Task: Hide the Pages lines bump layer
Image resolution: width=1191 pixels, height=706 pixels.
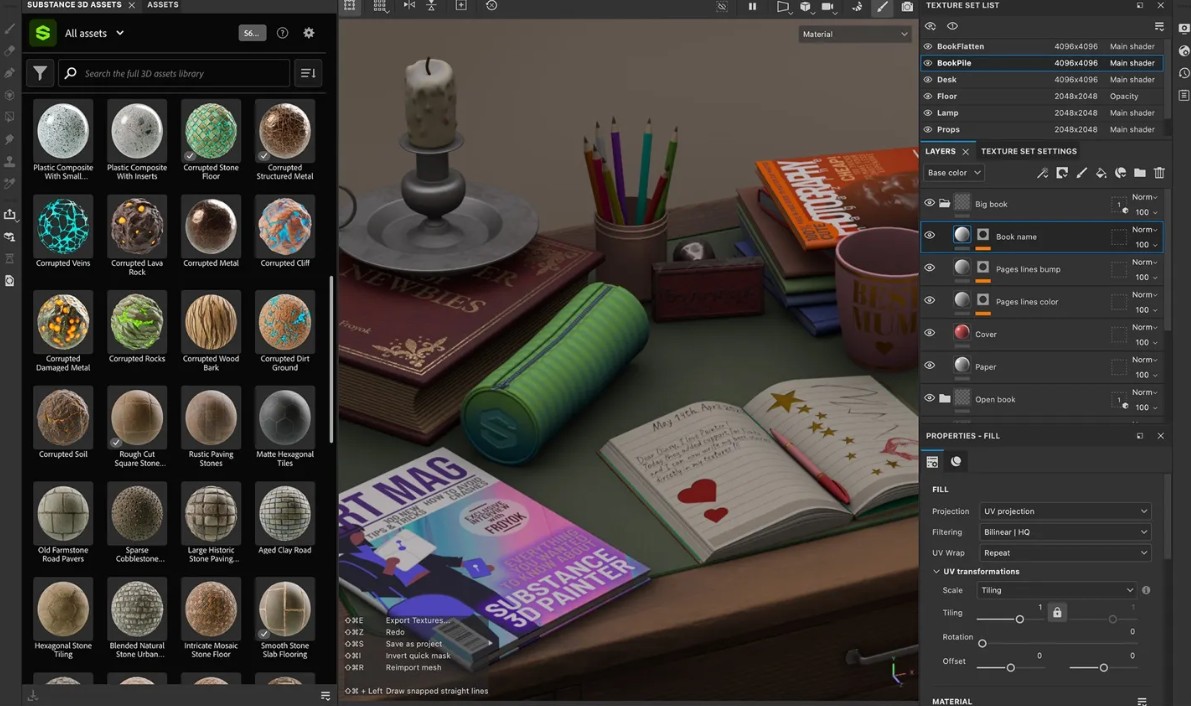Action: 929,268
